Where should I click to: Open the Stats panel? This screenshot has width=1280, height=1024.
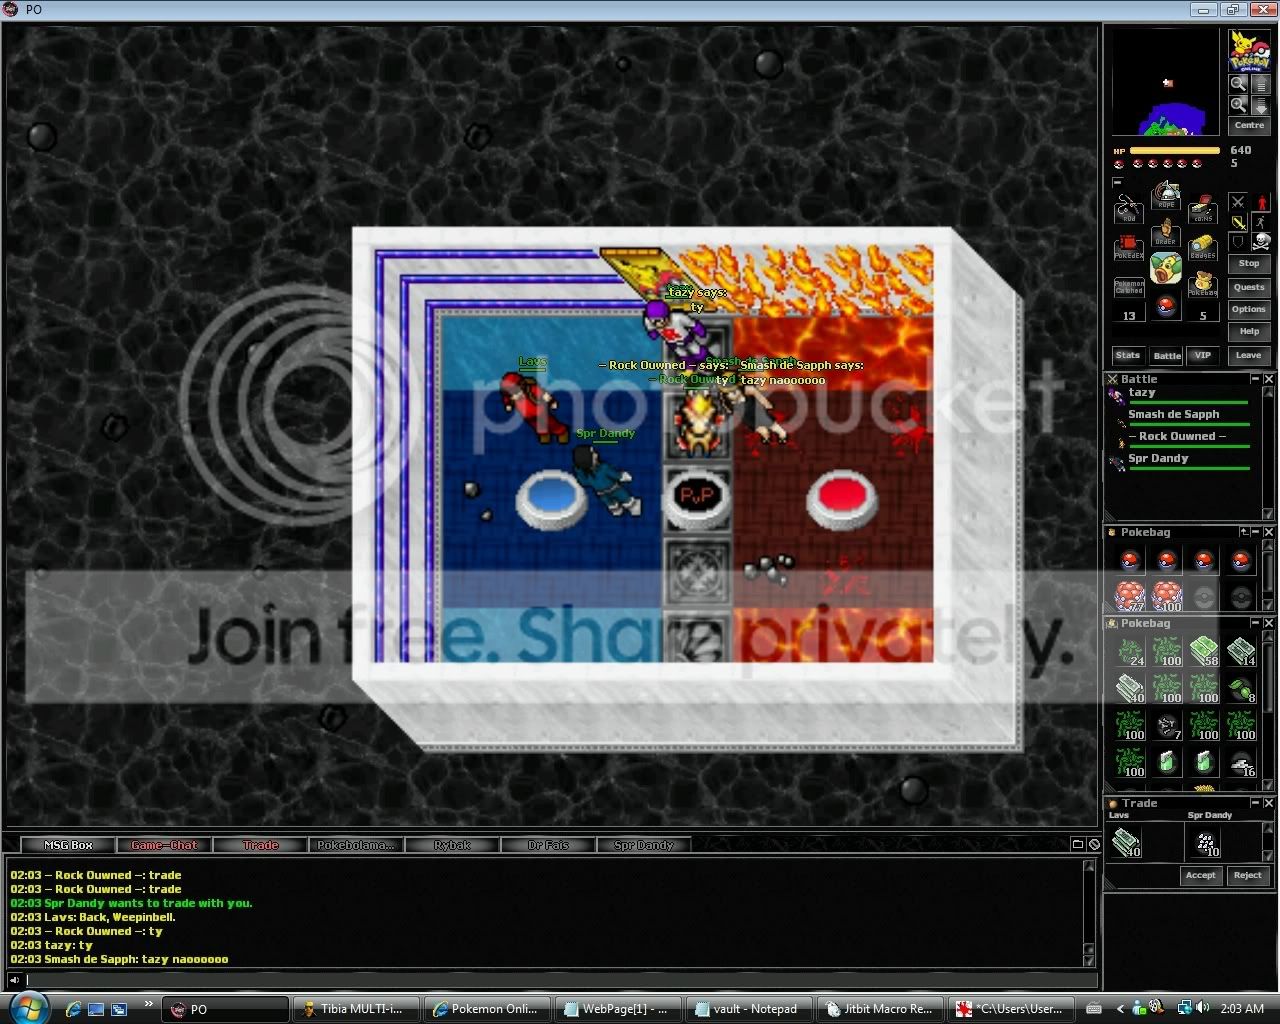click(x=1128, y=355)
